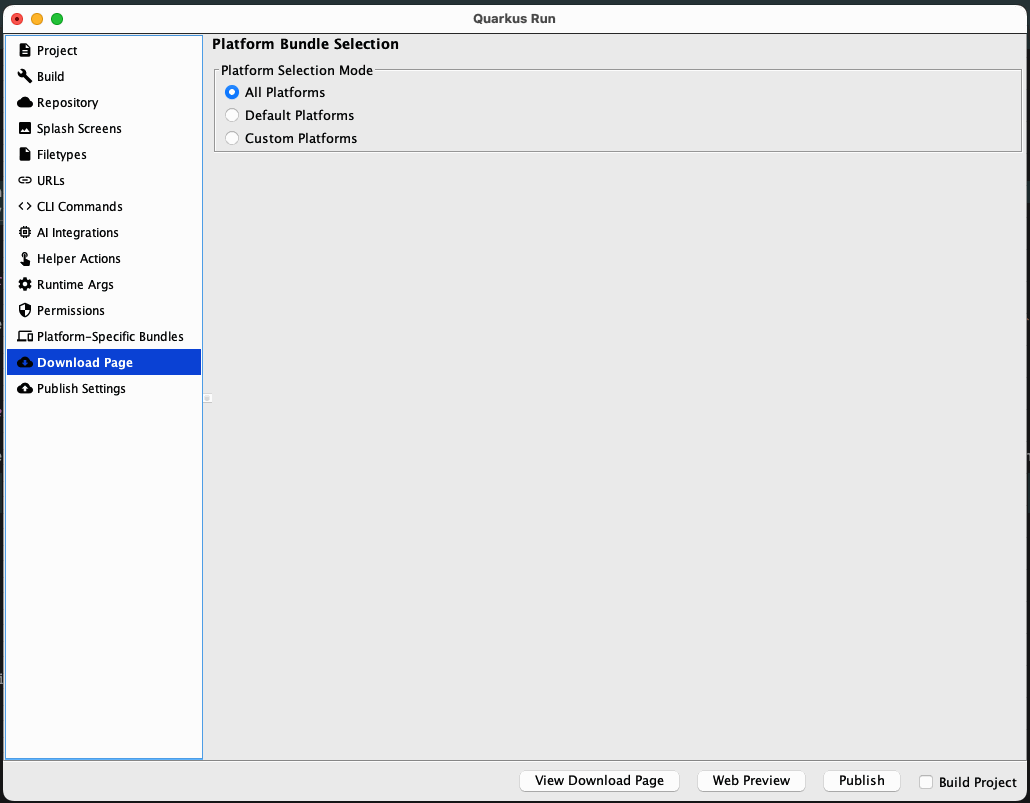The image size is (1030, 803).
Task: Click the View Download Page button
Action: click(599, 781)
